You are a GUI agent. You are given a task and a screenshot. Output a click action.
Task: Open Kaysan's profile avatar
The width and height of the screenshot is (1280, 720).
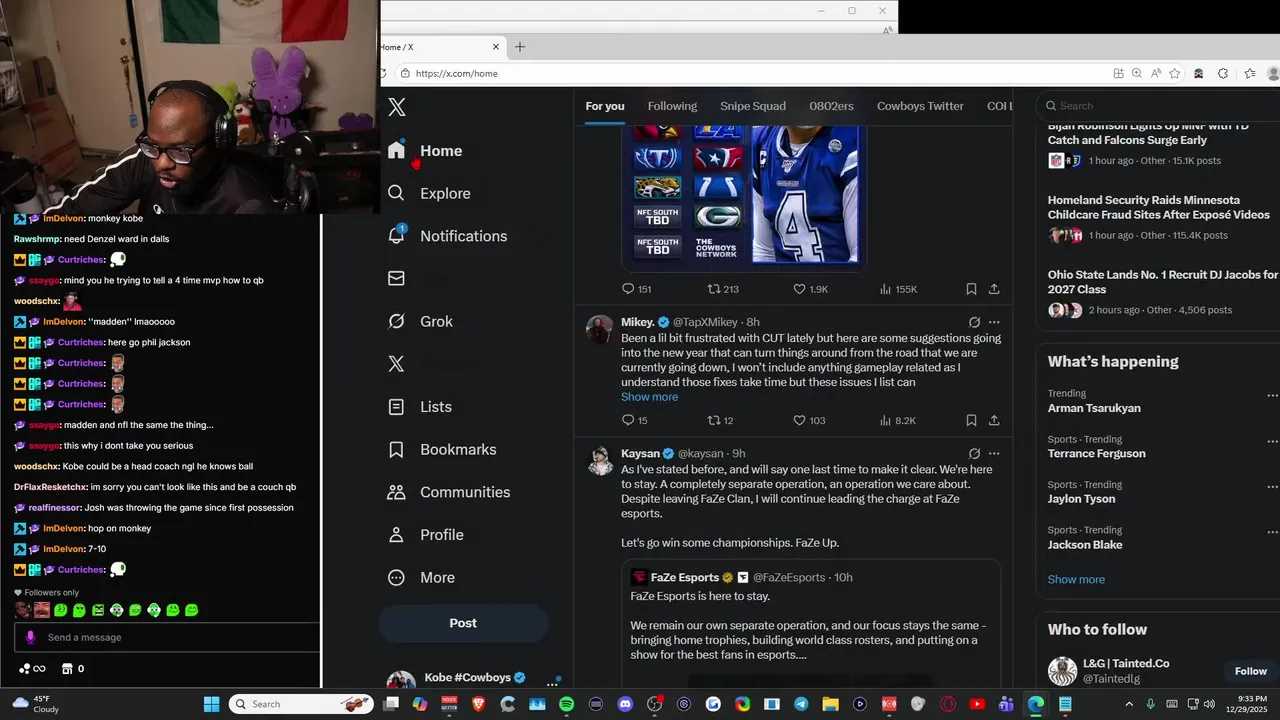click(x=600, y=460)
